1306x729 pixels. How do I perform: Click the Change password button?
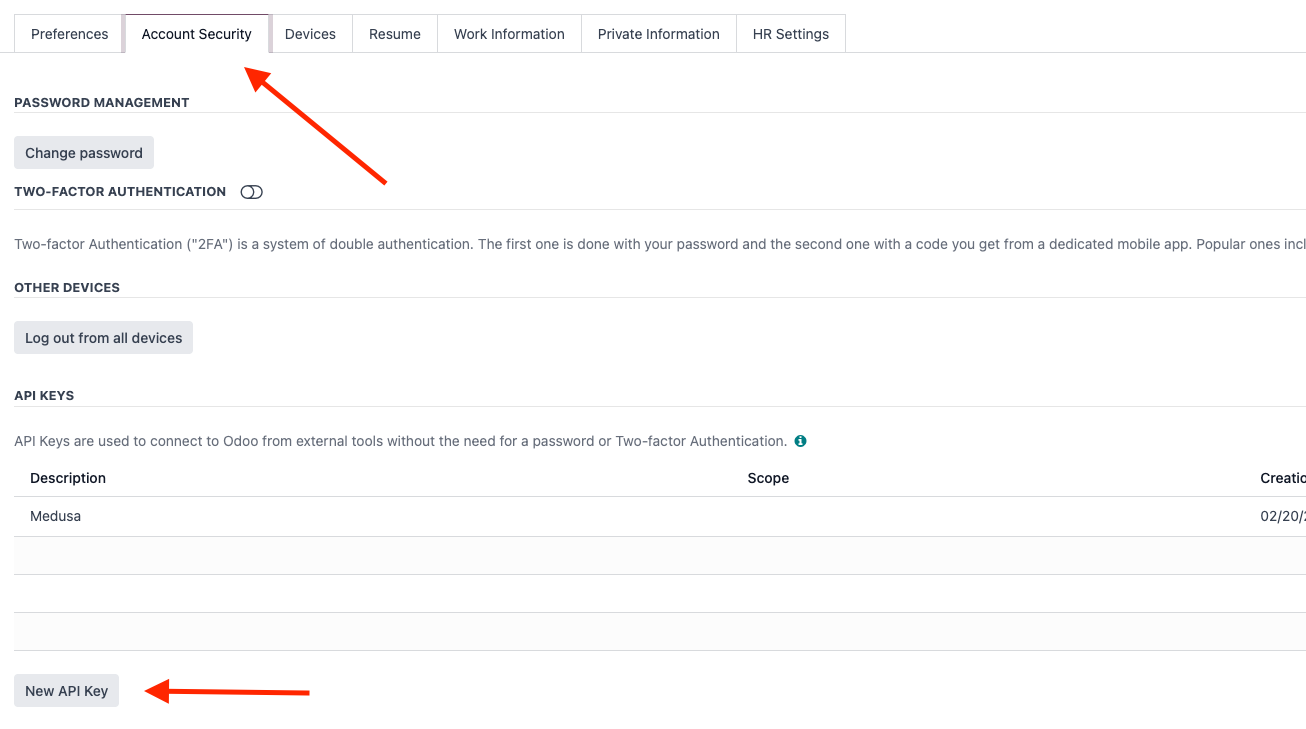[83, 152]
